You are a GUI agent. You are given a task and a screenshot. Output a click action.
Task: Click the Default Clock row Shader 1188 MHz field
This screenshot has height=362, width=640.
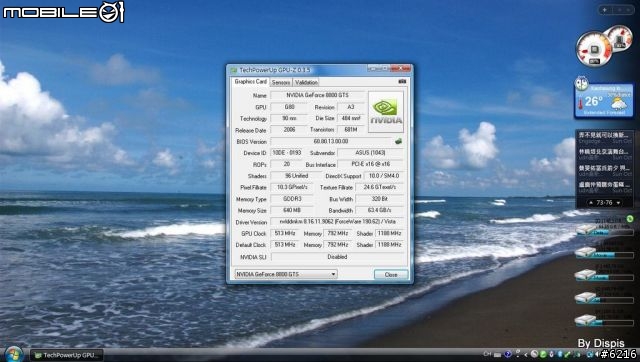pyautogui.click(x=389, y=245)
